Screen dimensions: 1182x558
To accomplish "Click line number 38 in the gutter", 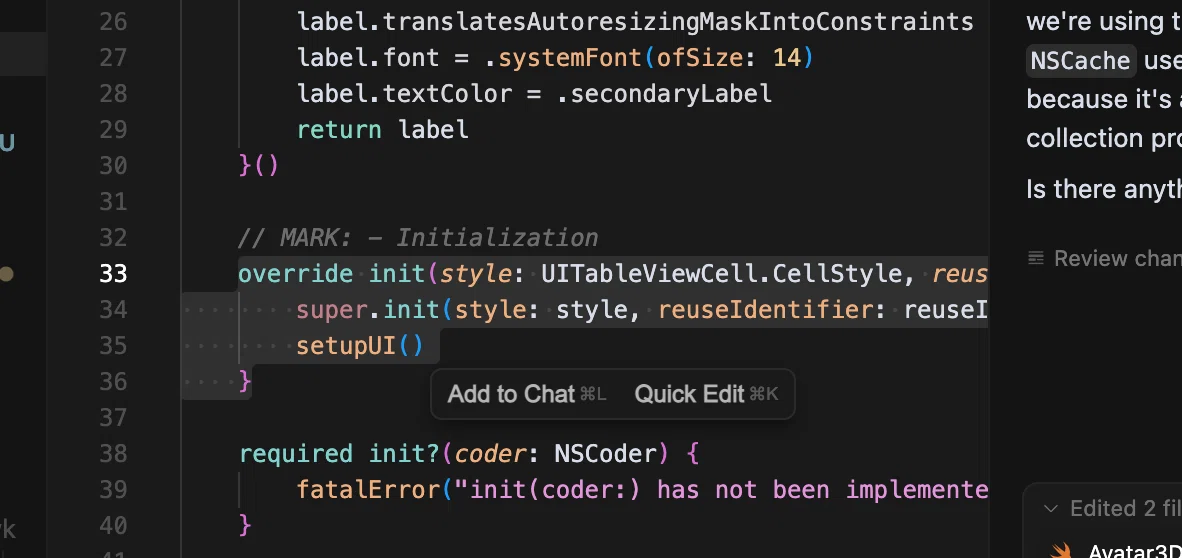I will pos(113,453).
